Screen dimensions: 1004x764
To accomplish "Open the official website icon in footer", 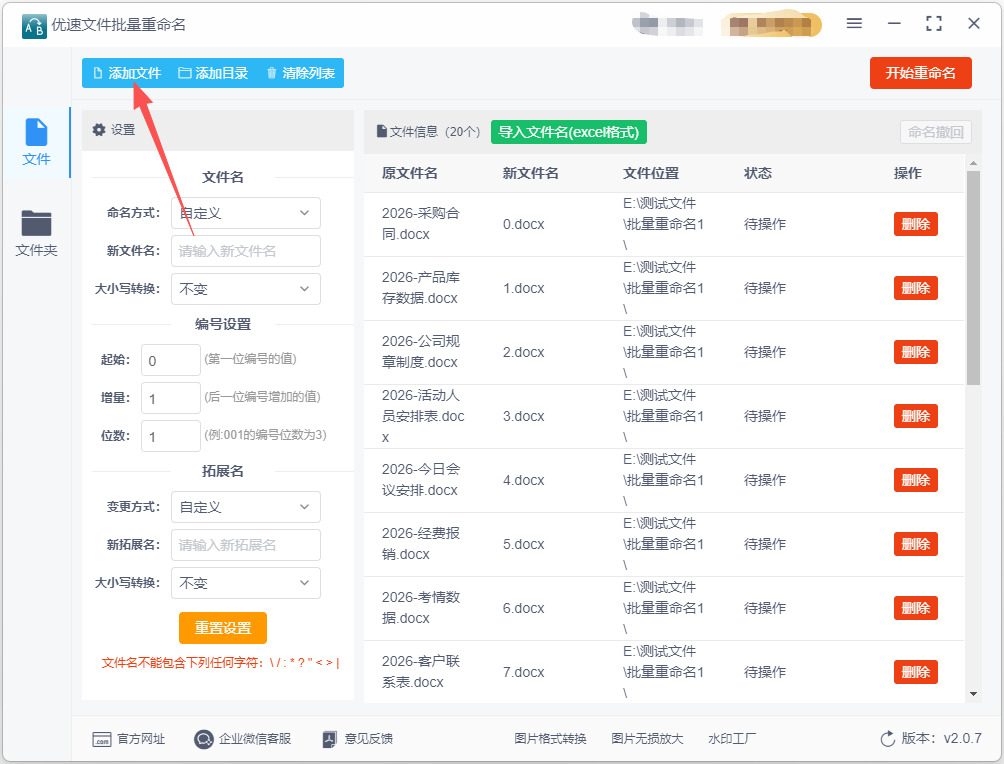I will pyautogui.click(x=101, y=739).
